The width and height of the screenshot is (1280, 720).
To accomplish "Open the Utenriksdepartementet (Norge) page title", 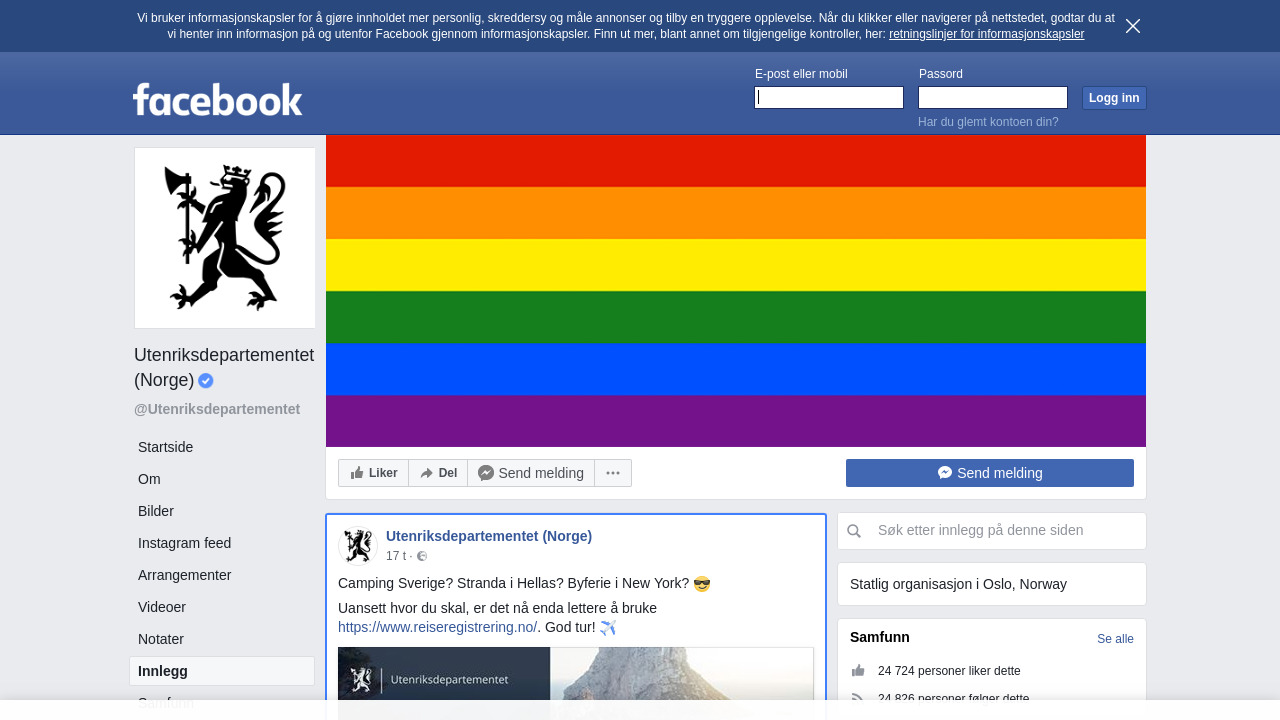I will 224,367.
